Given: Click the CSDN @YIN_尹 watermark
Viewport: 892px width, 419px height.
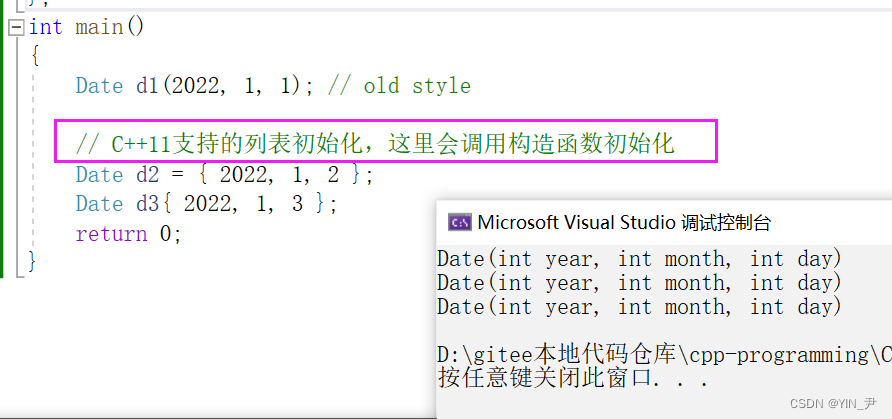Looking at the screenshot, I should pyautogui.click(x=832, y=404).
